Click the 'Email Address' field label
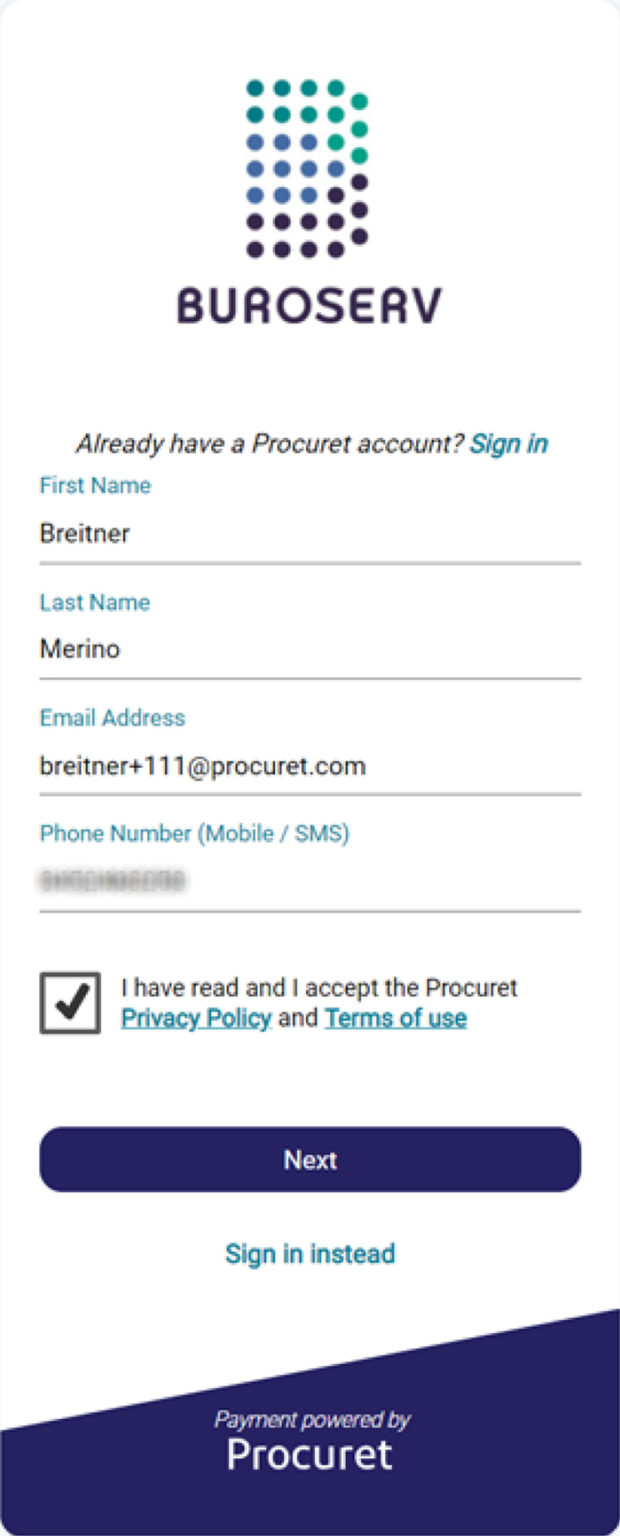620x1536 pixels. coord(112,718)
